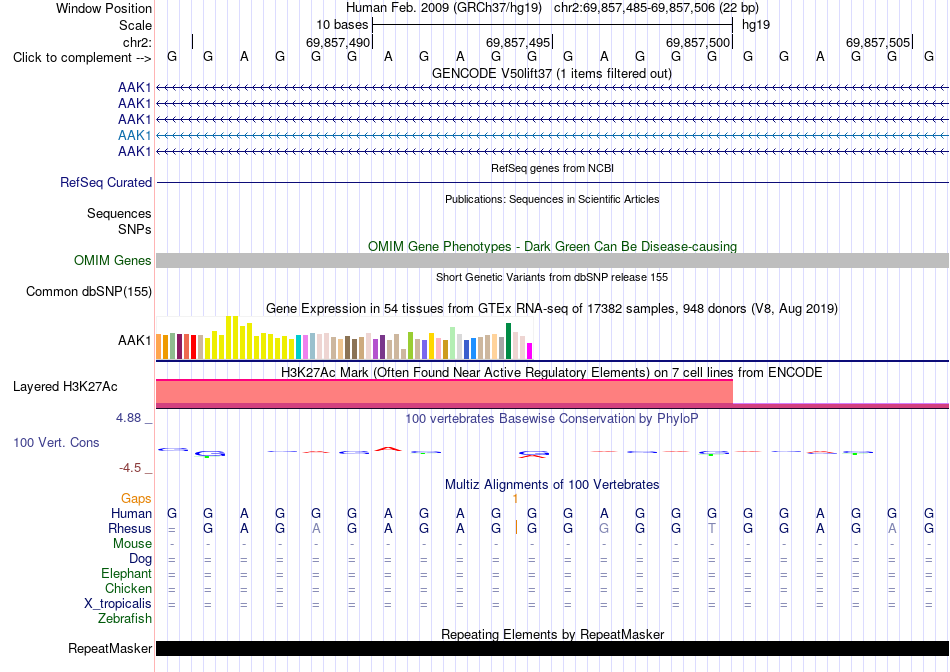This screenshot has width=950, height=672.
Task: Open the 'Multiz Alignments of 100 Vertebrates' title
Action: click(552, 485)
